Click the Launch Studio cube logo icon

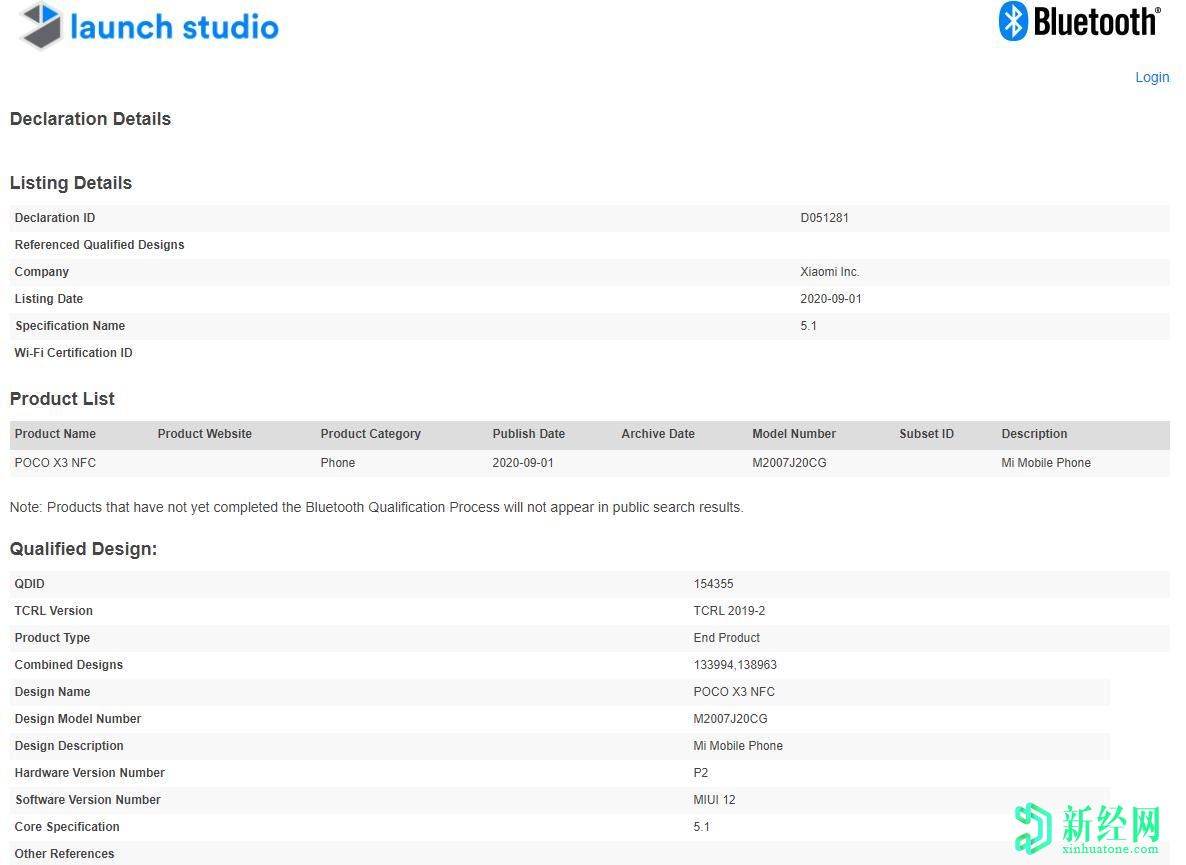tap(41, 26)
